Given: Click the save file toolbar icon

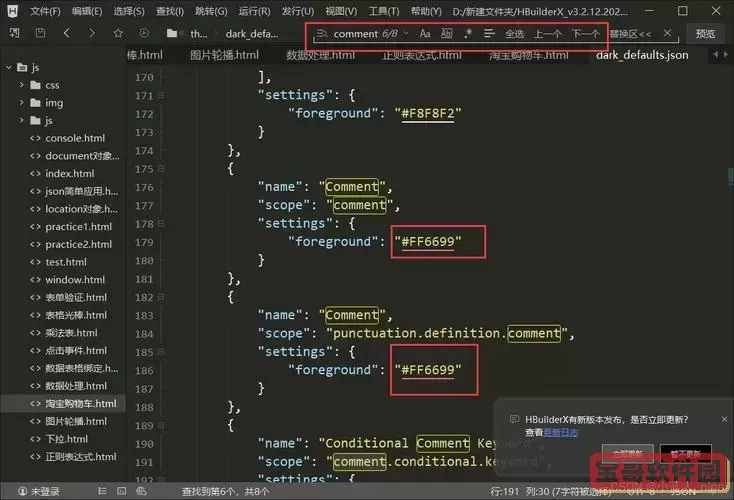Looking at the screenshot, I should 41,33.
